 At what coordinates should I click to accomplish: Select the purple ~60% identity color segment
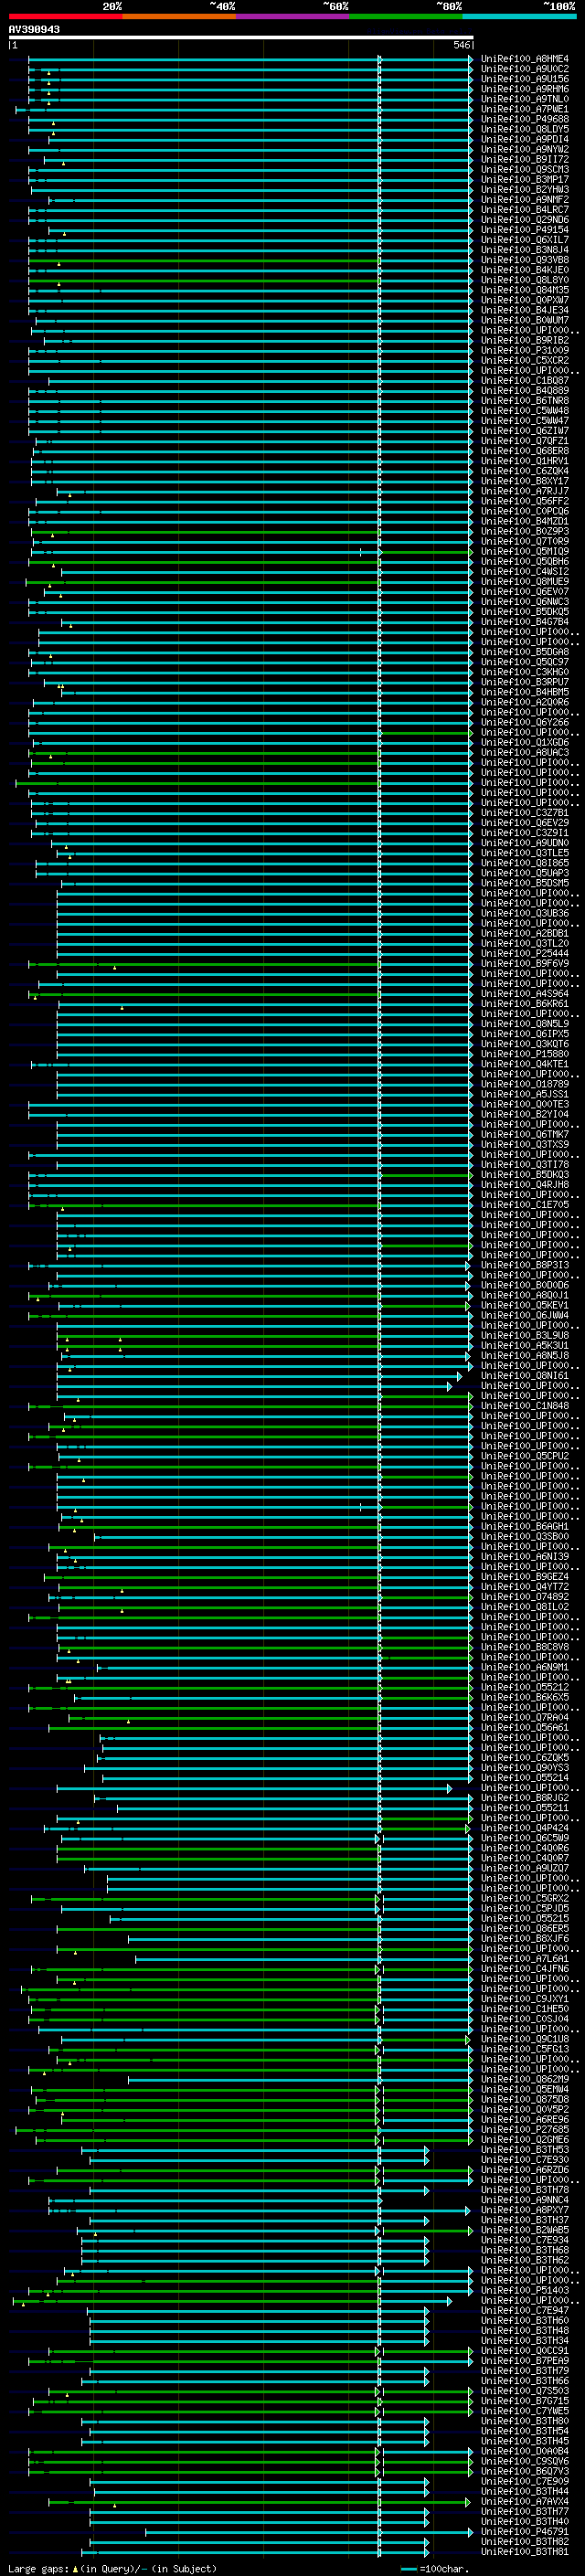(292, 16)
